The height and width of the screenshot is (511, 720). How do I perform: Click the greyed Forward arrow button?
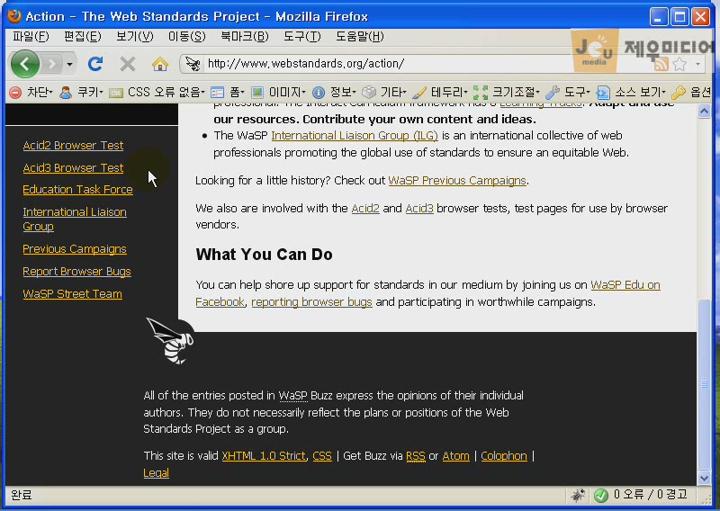click(52, 64)
